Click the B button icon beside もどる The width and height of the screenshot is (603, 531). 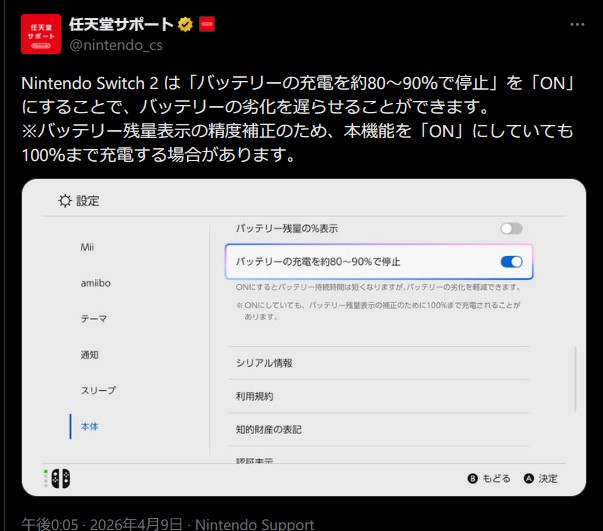click(472, 478)
